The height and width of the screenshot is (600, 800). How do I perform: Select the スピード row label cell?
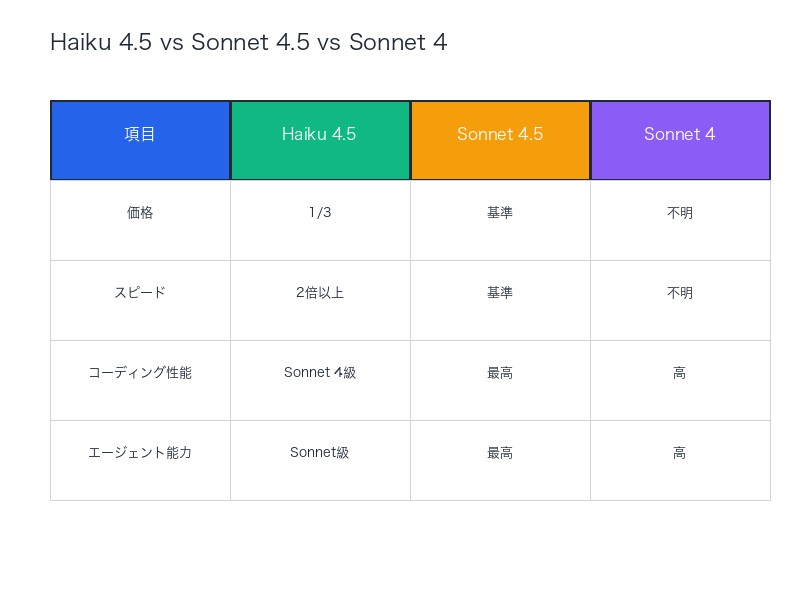tap(140, 293)
